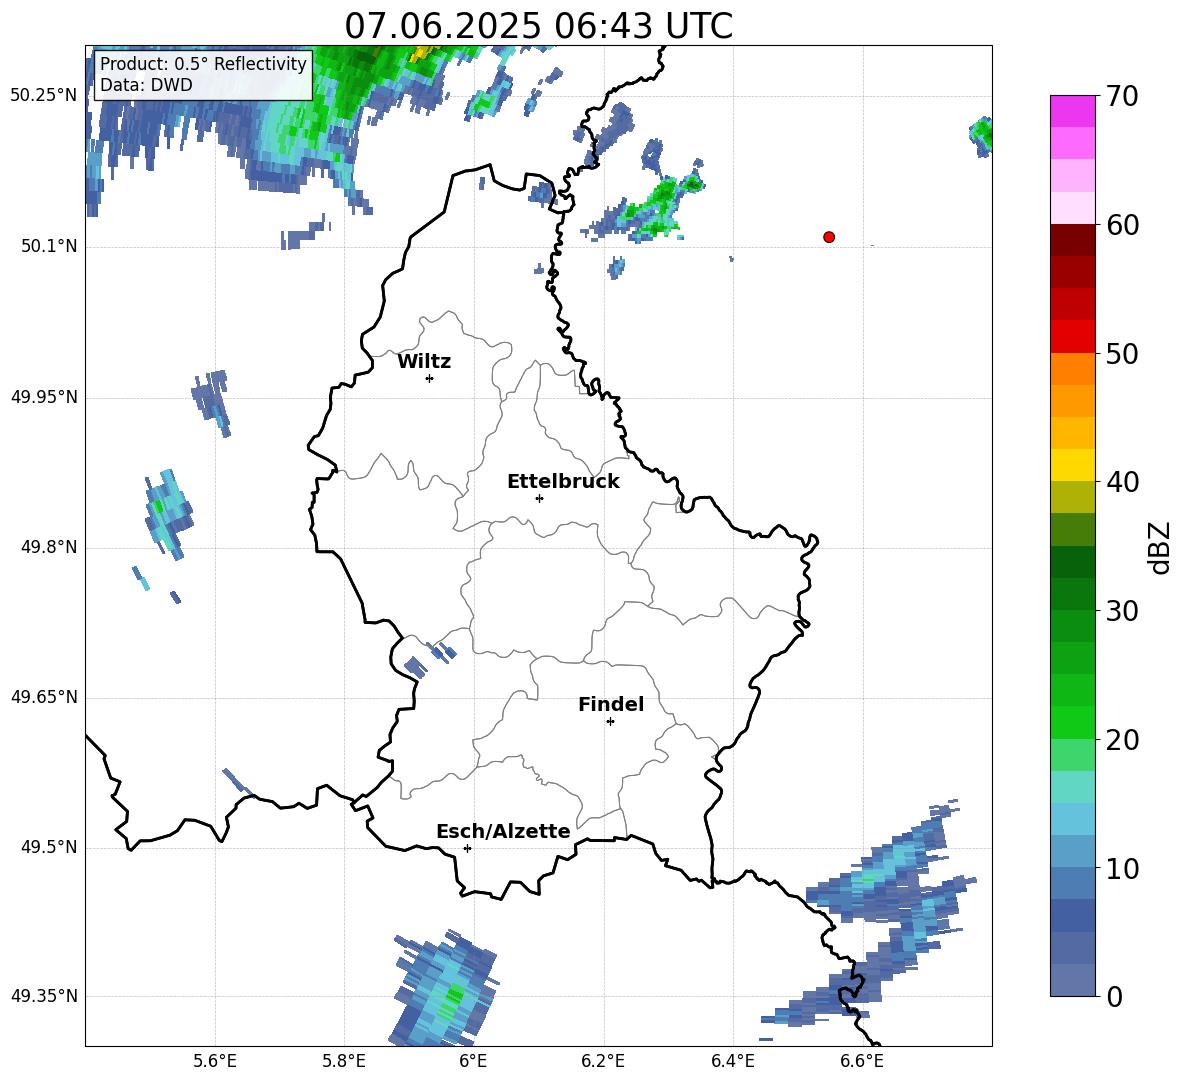The width and height of the screenshot is (1184, 1081).
Task: Click the 50.25°N latitude label
Action: (x=43, y=96)
